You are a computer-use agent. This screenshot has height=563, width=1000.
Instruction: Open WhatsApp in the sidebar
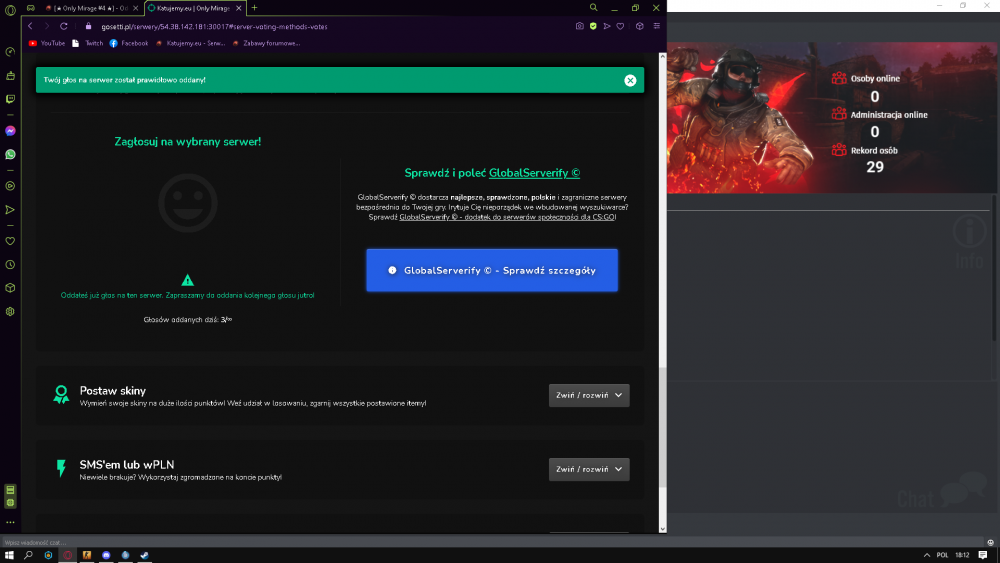tap(10, 154)
